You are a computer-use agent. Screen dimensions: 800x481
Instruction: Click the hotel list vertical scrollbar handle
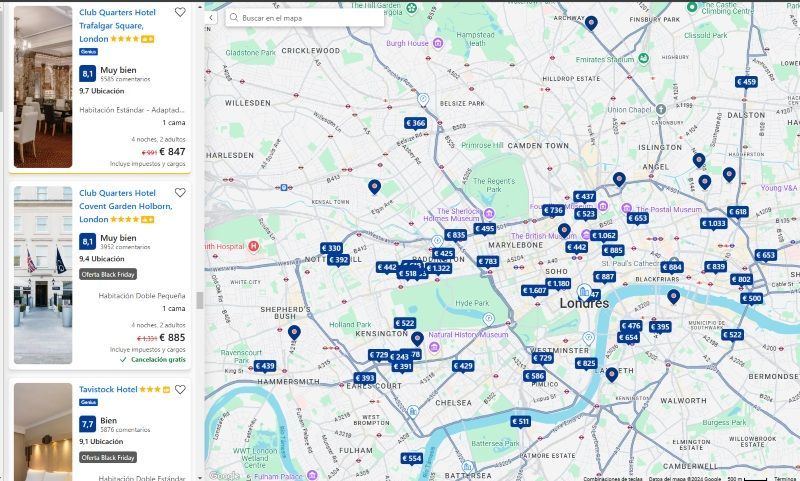pos(199,300)
